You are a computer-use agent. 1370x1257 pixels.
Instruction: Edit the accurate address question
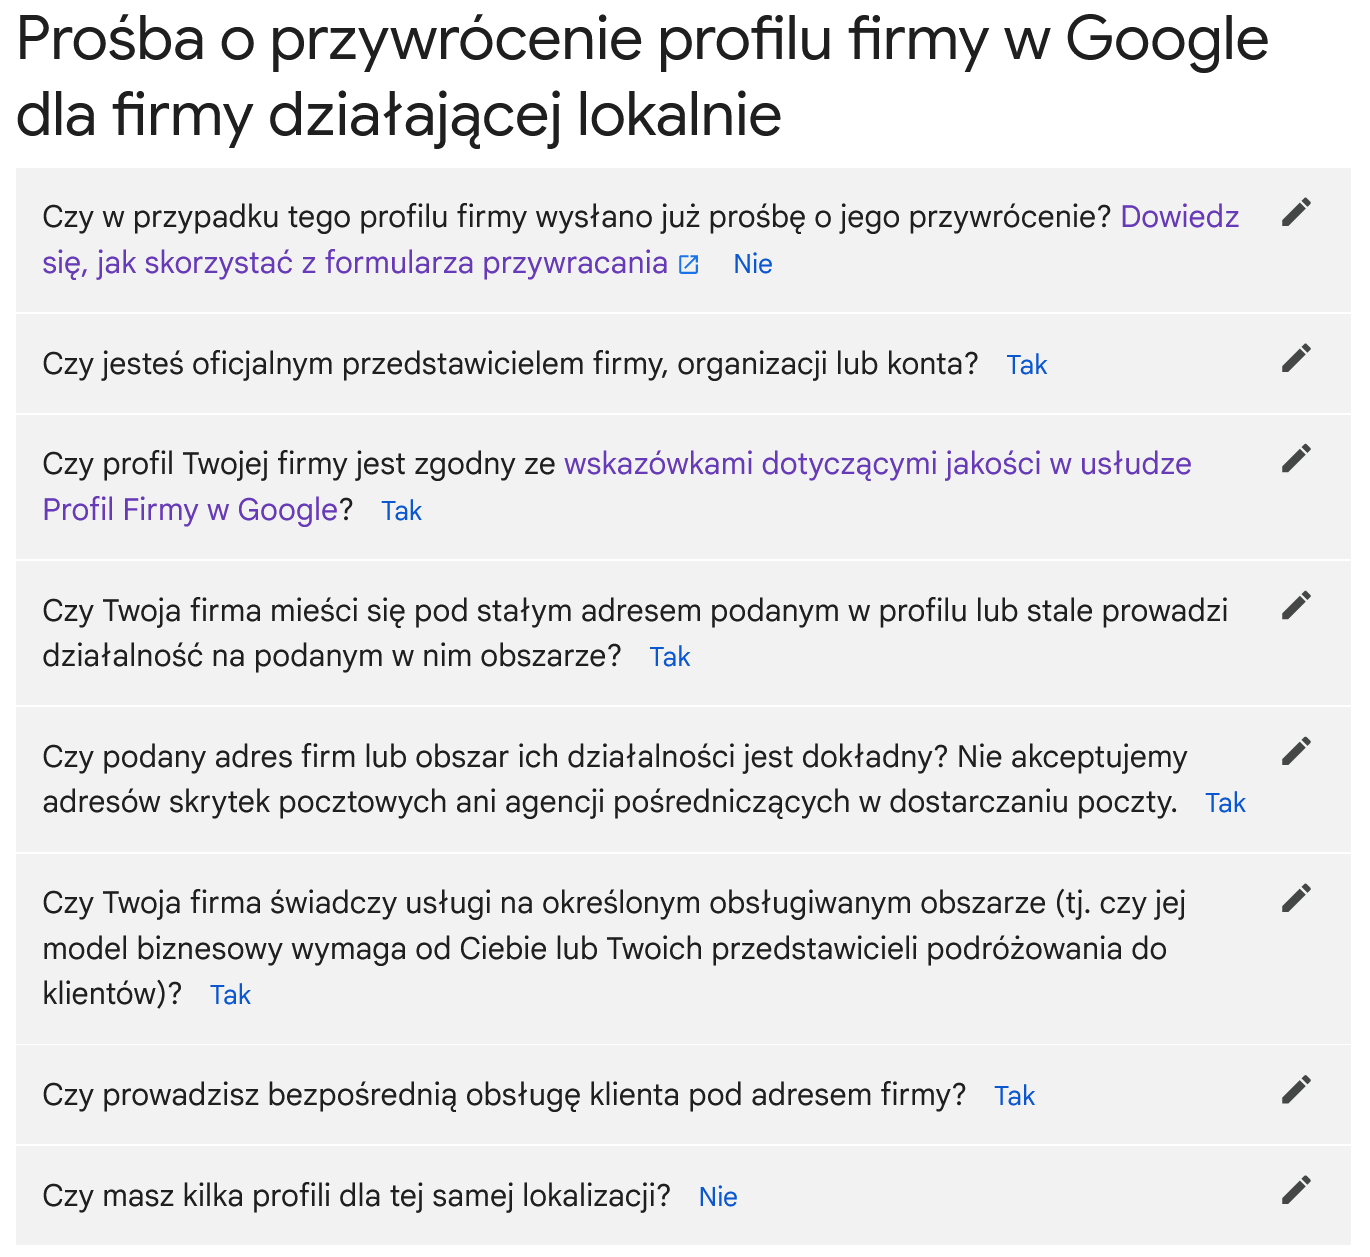click(x=1297, y=750)
